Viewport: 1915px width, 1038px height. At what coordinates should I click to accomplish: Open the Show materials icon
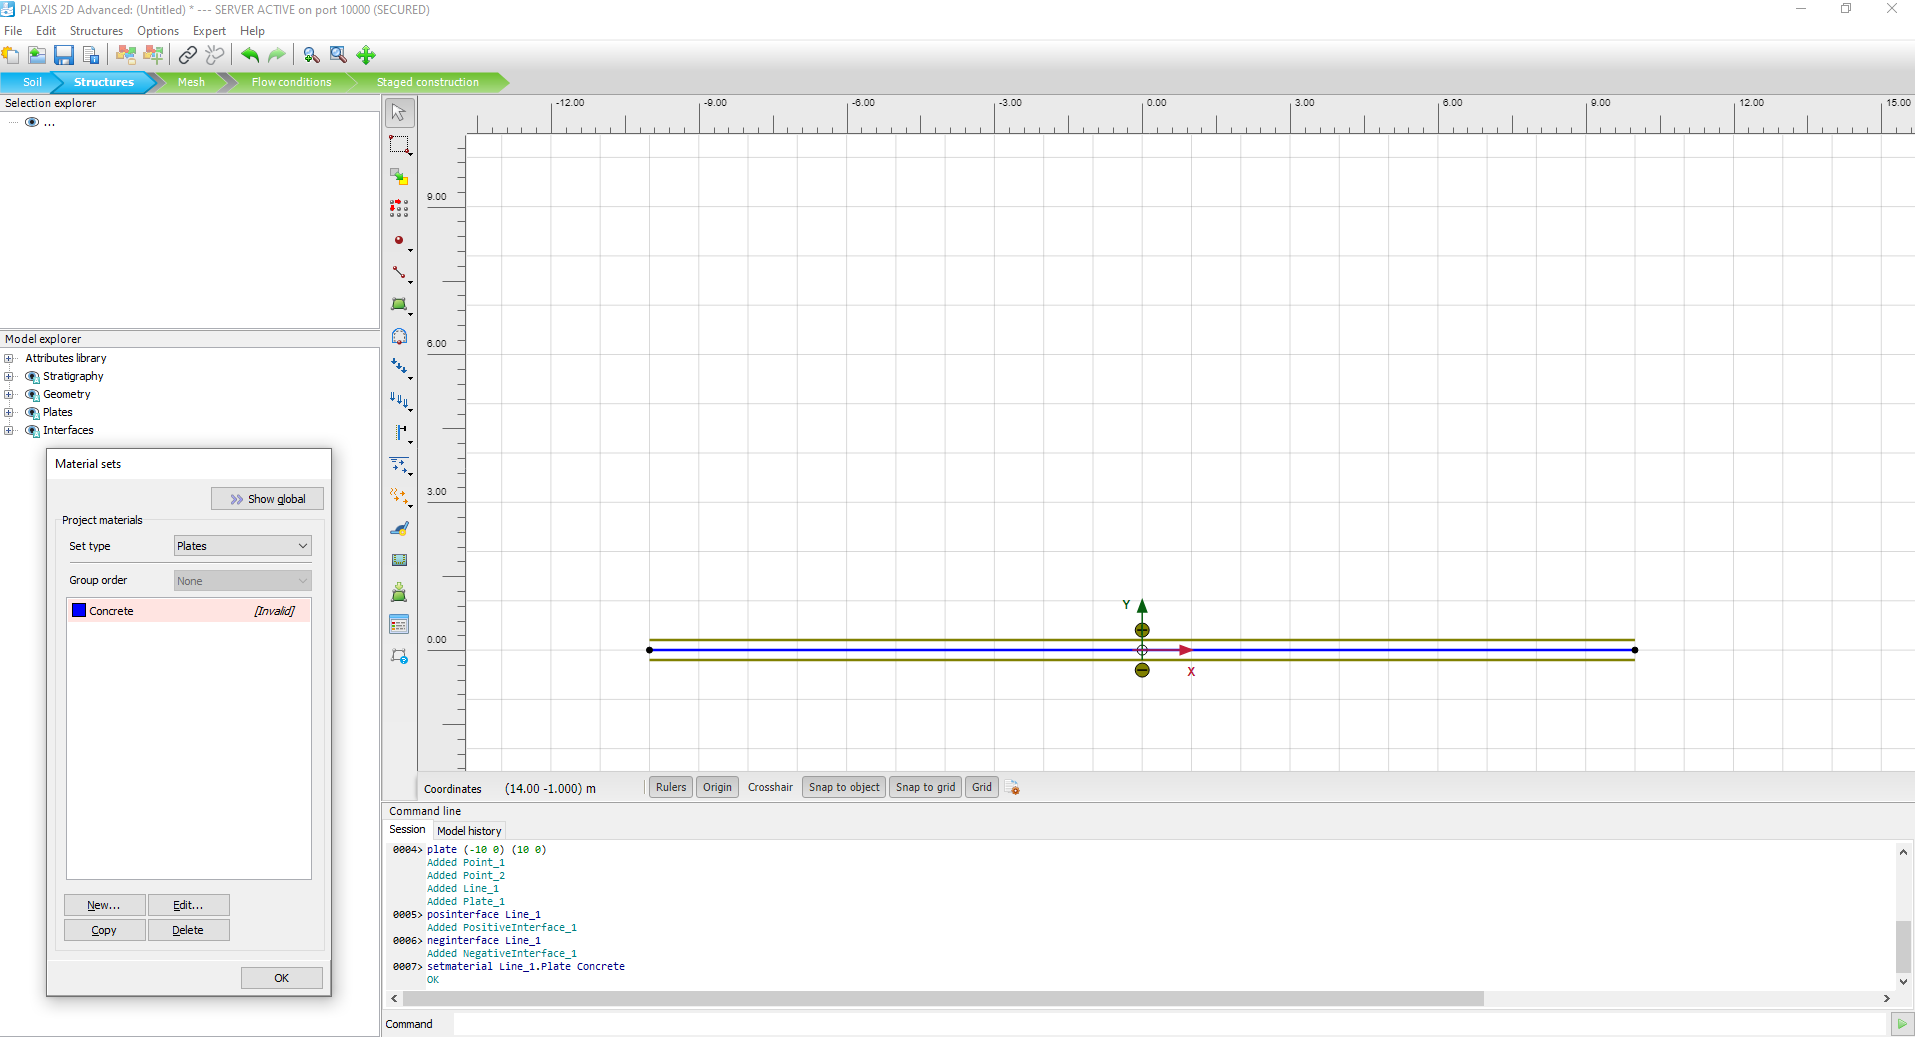(x=399, y=625)
